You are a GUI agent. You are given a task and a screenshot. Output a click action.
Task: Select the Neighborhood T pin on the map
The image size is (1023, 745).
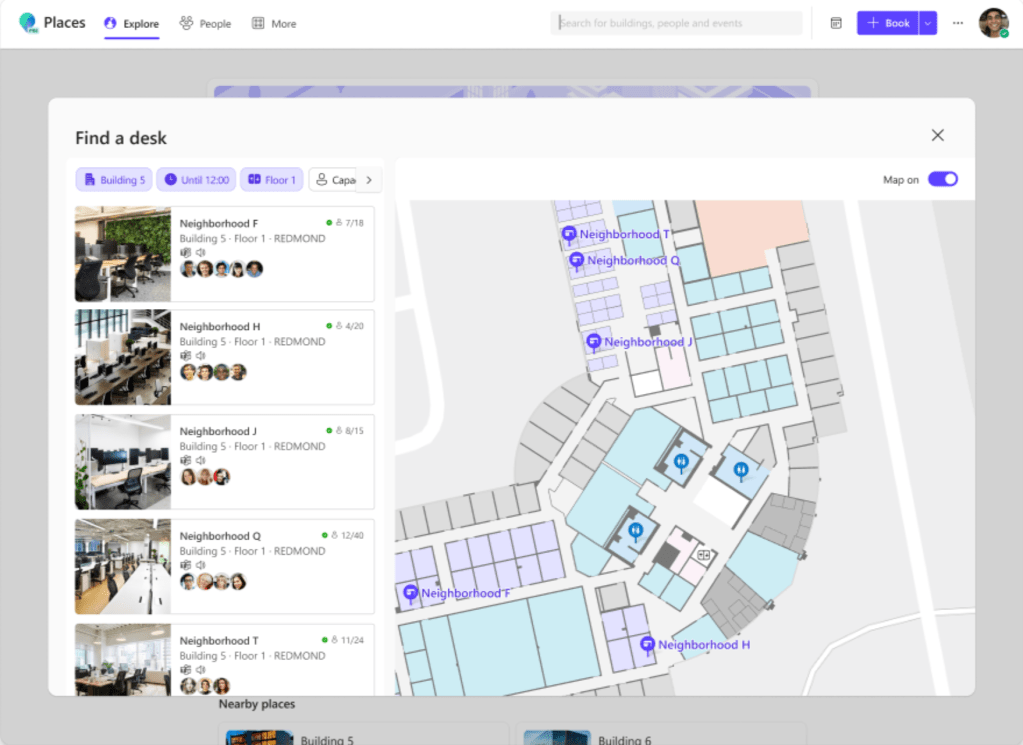coord(569,234)
